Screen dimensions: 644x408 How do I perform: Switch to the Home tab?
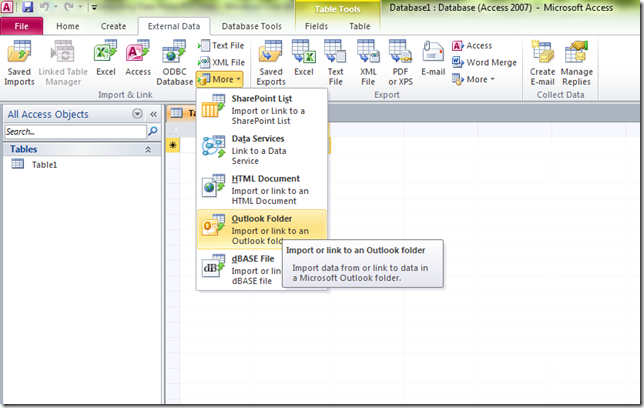coord(68,26)
